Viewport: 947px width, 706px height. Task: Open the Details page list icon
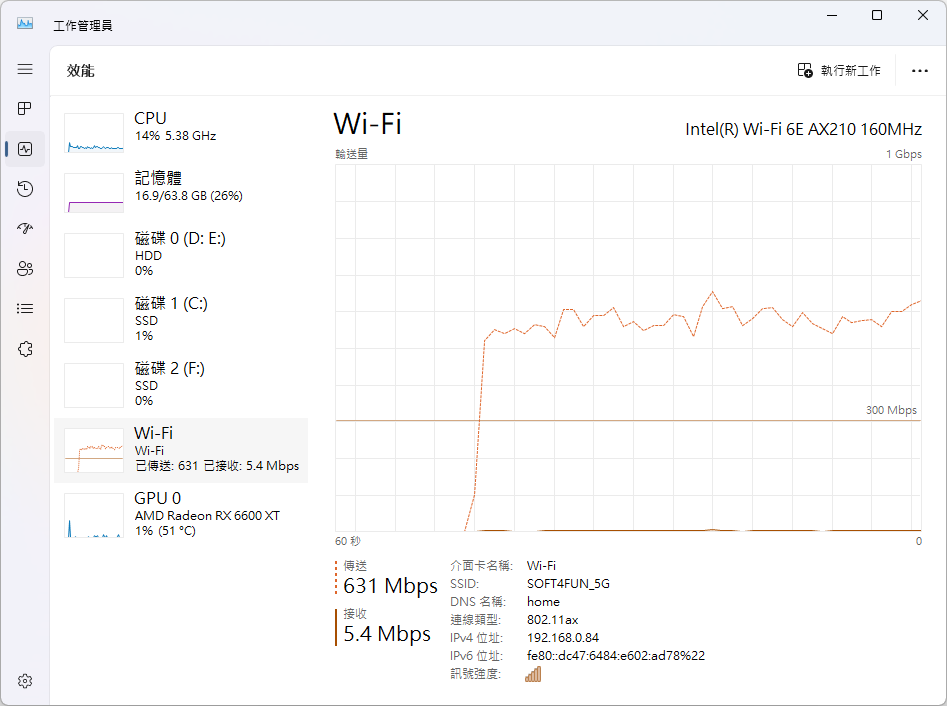coord(25,309)
